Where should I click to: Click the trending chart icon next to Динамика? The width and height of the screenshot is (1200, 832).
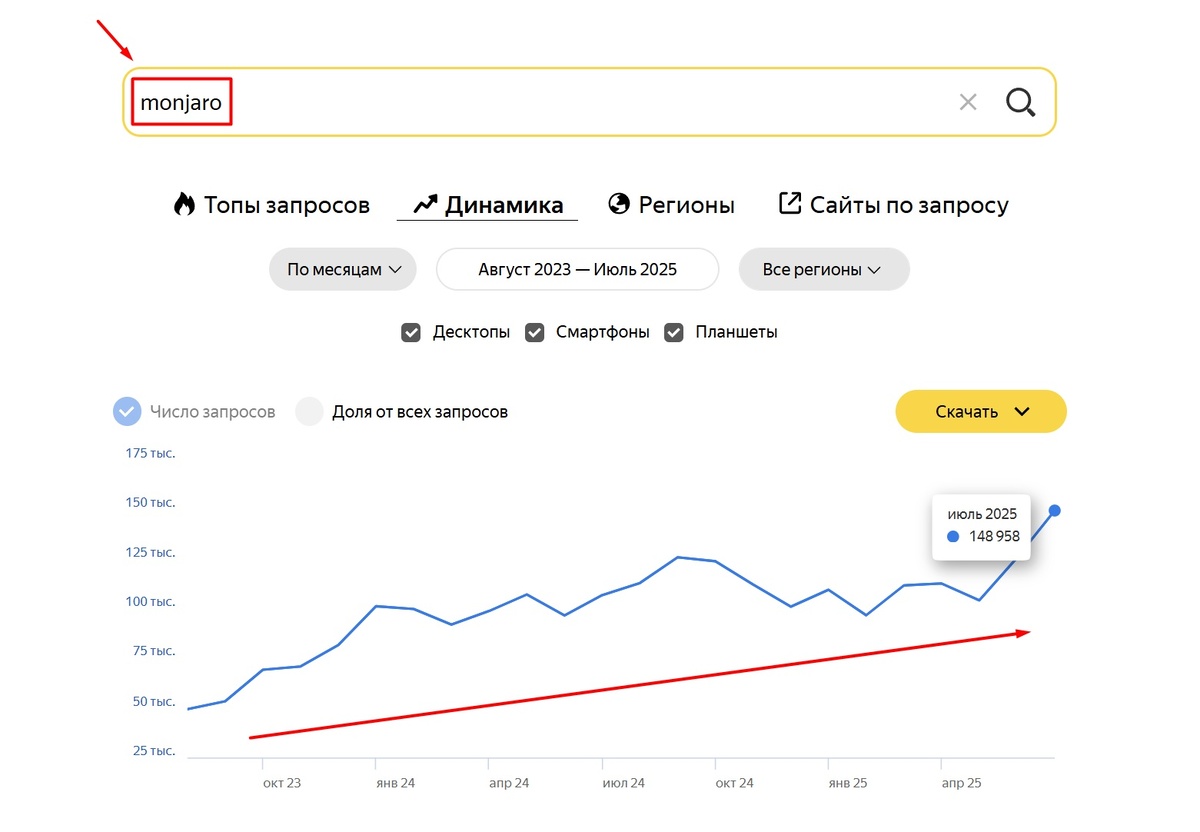(x=424, y=203)
